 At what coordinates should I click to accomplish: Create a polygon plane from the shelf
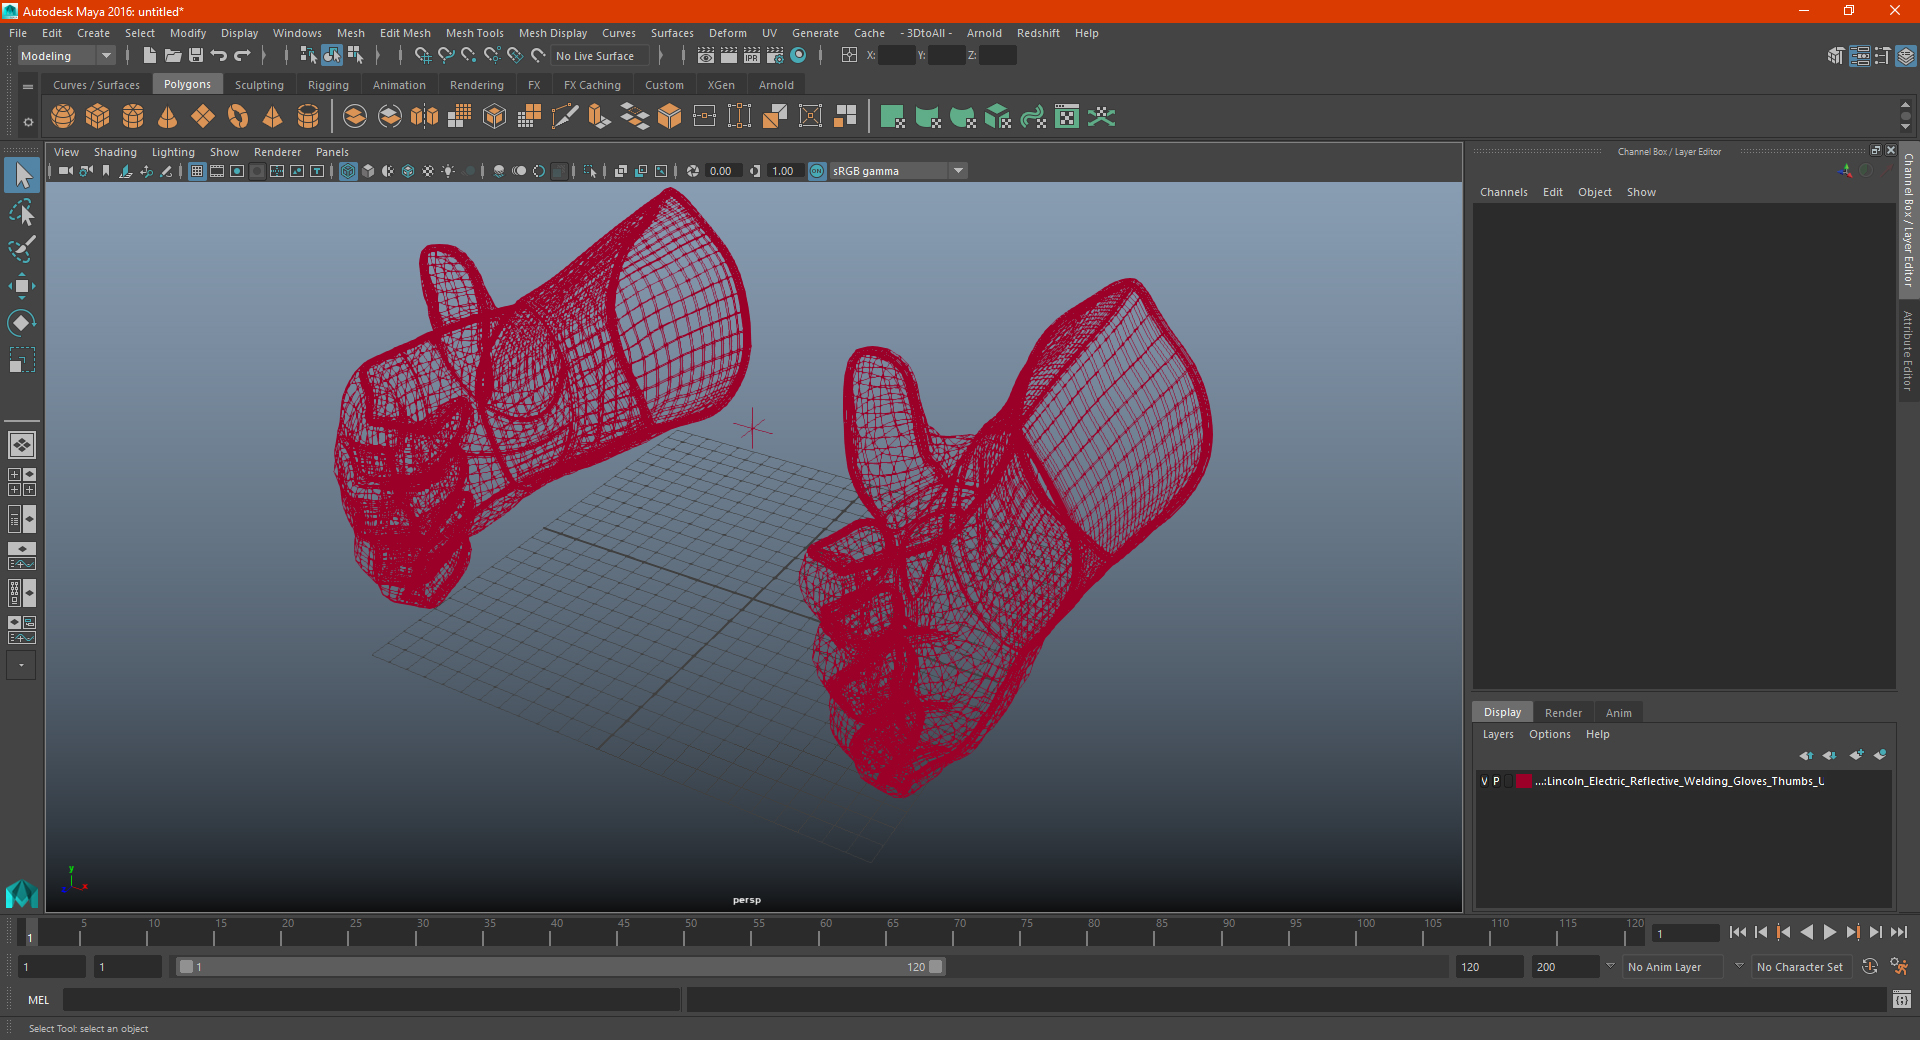pos(203,117)
